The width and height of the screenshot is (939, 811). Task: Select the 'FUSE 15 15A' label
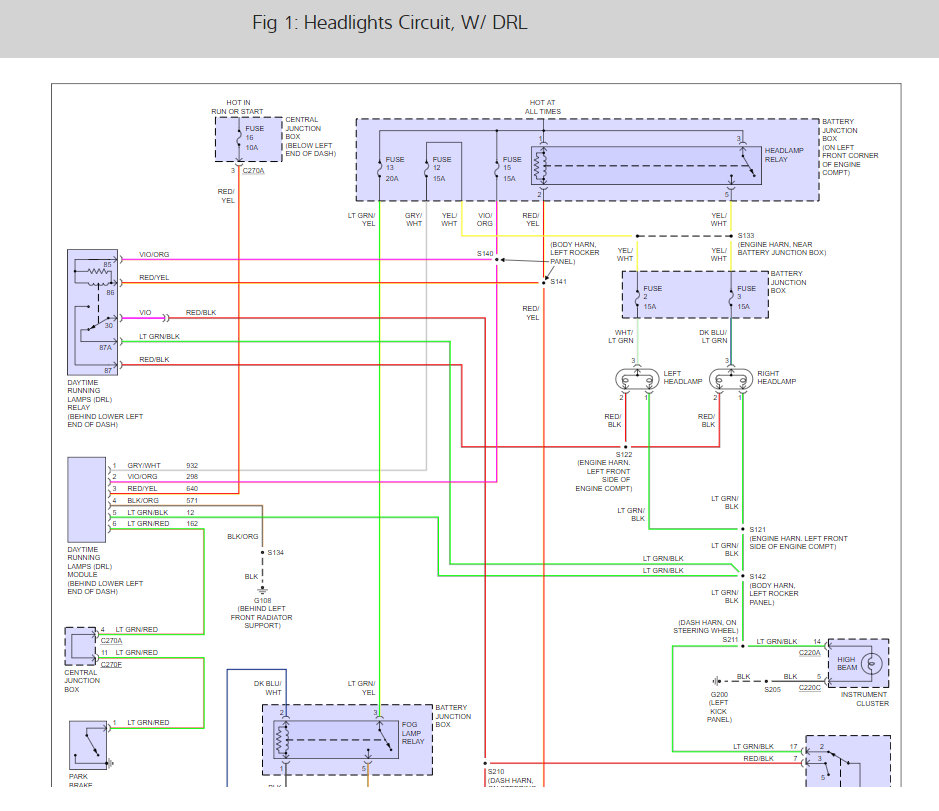point(512,169)
